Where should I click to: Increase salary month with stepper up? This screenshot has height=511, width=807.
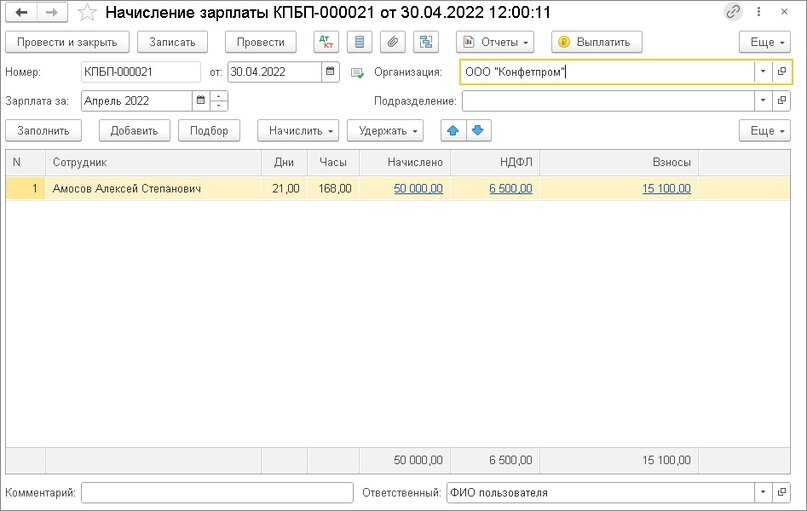click(219, 96)
